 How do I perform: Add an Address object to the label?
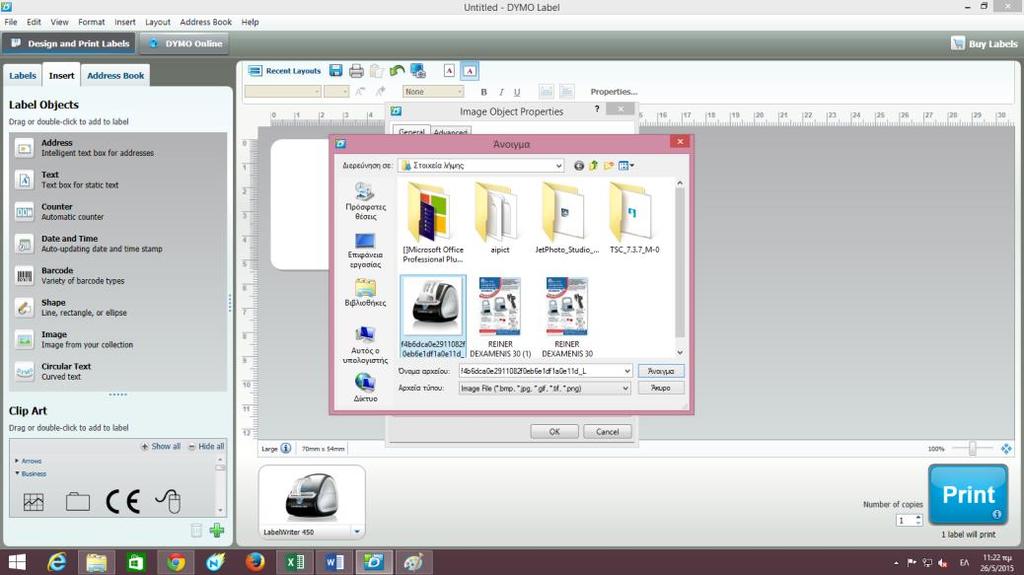[118, 148]
